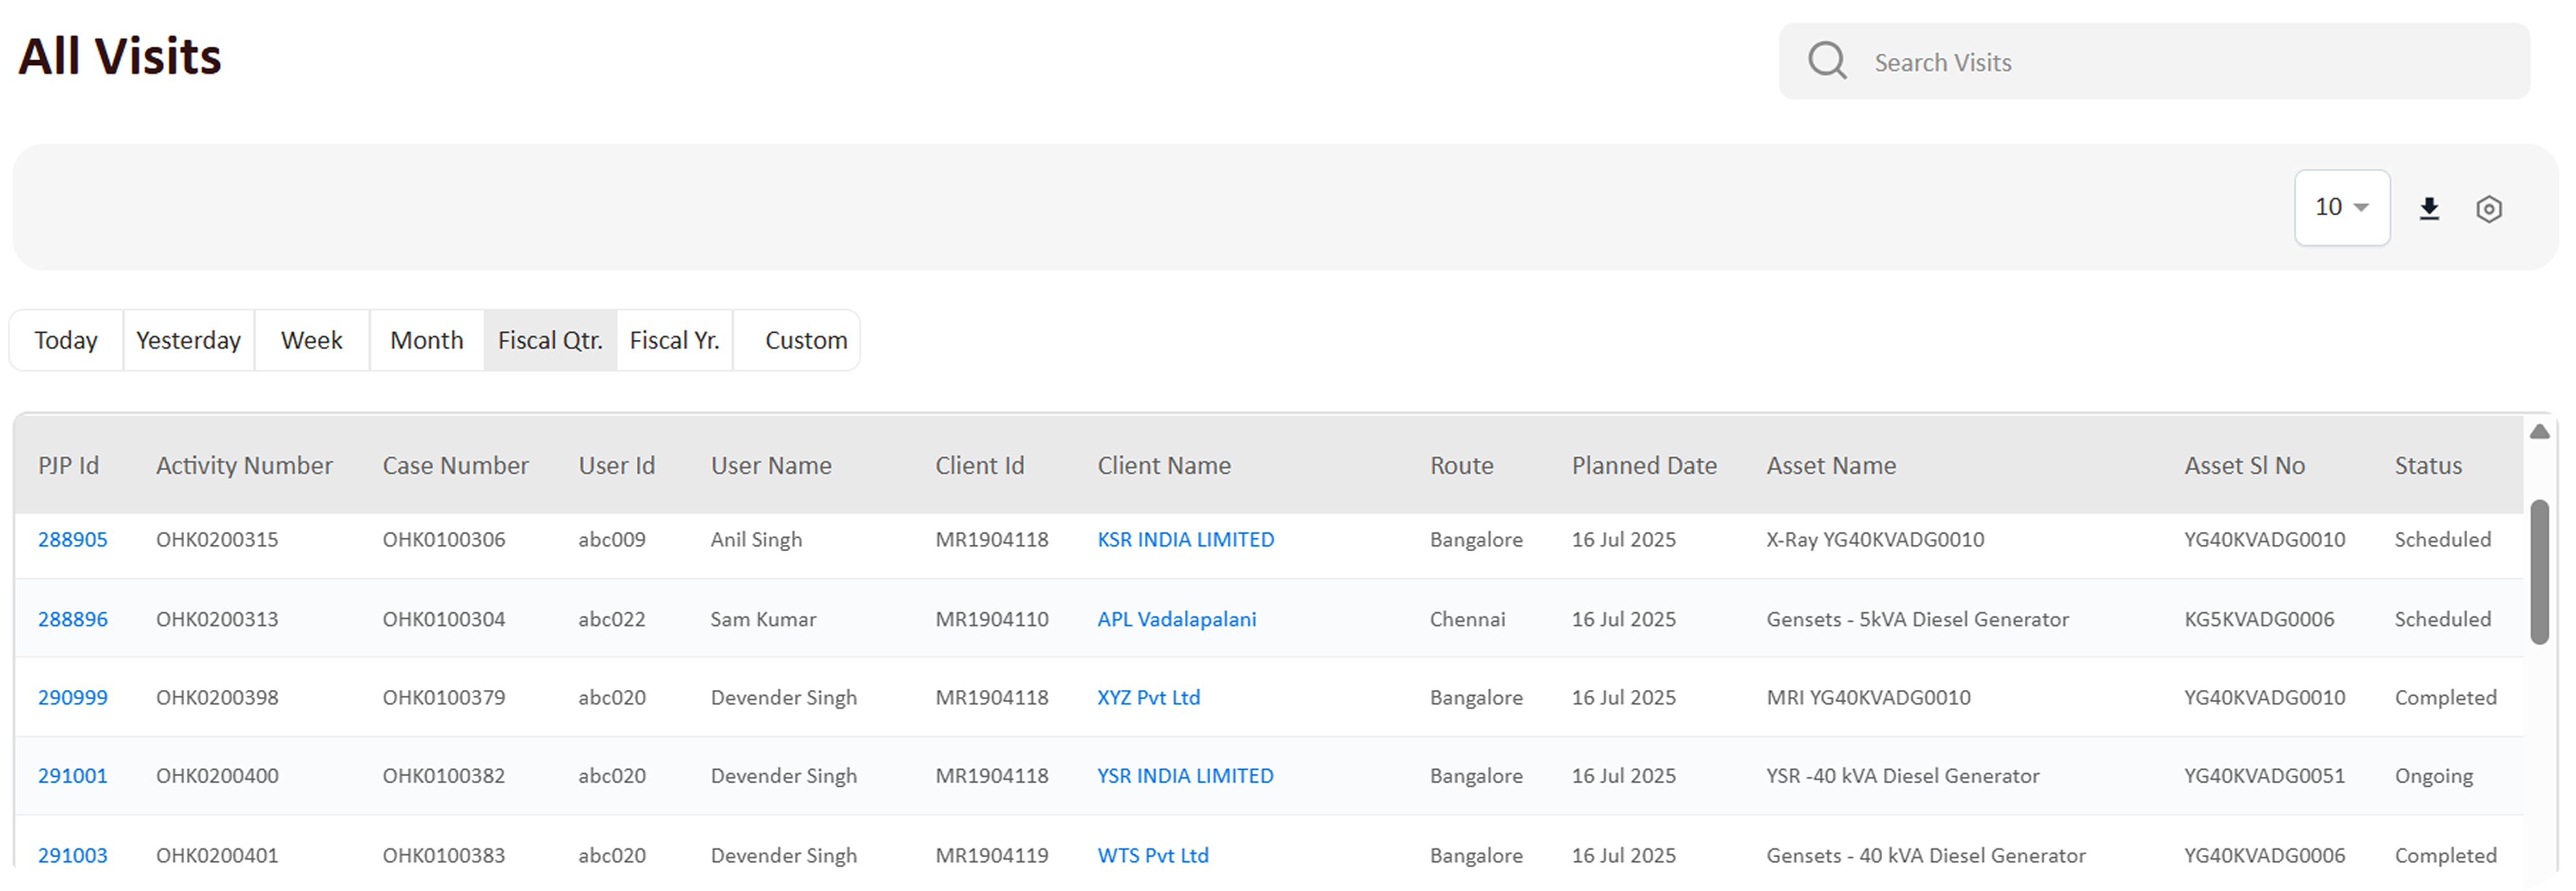Viewport: 2576px width, 891px height.
Task: Open the hexagon settings icon
Action: click(x=2488, y=209)
